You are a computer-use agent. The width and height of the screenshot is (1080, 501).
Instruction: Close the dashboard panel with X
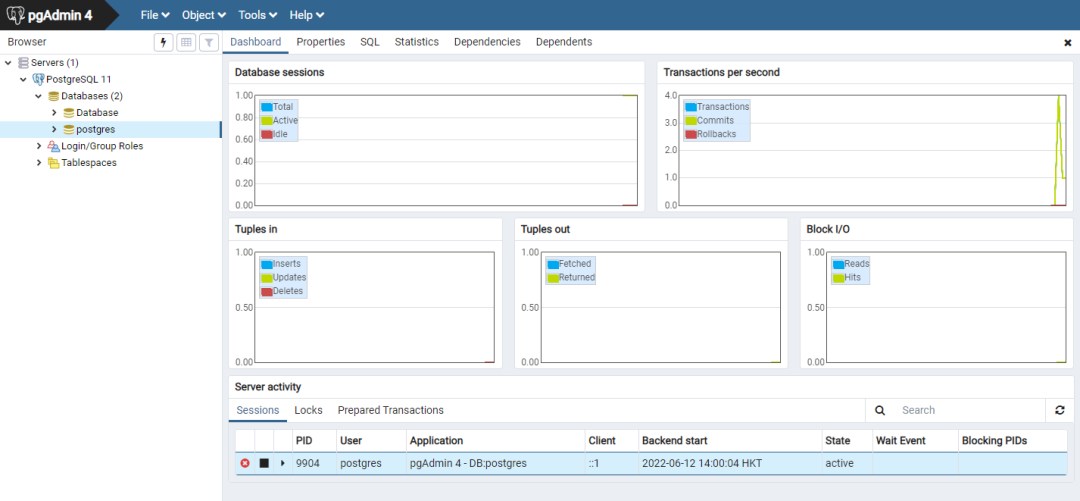tap(1068, 43)
